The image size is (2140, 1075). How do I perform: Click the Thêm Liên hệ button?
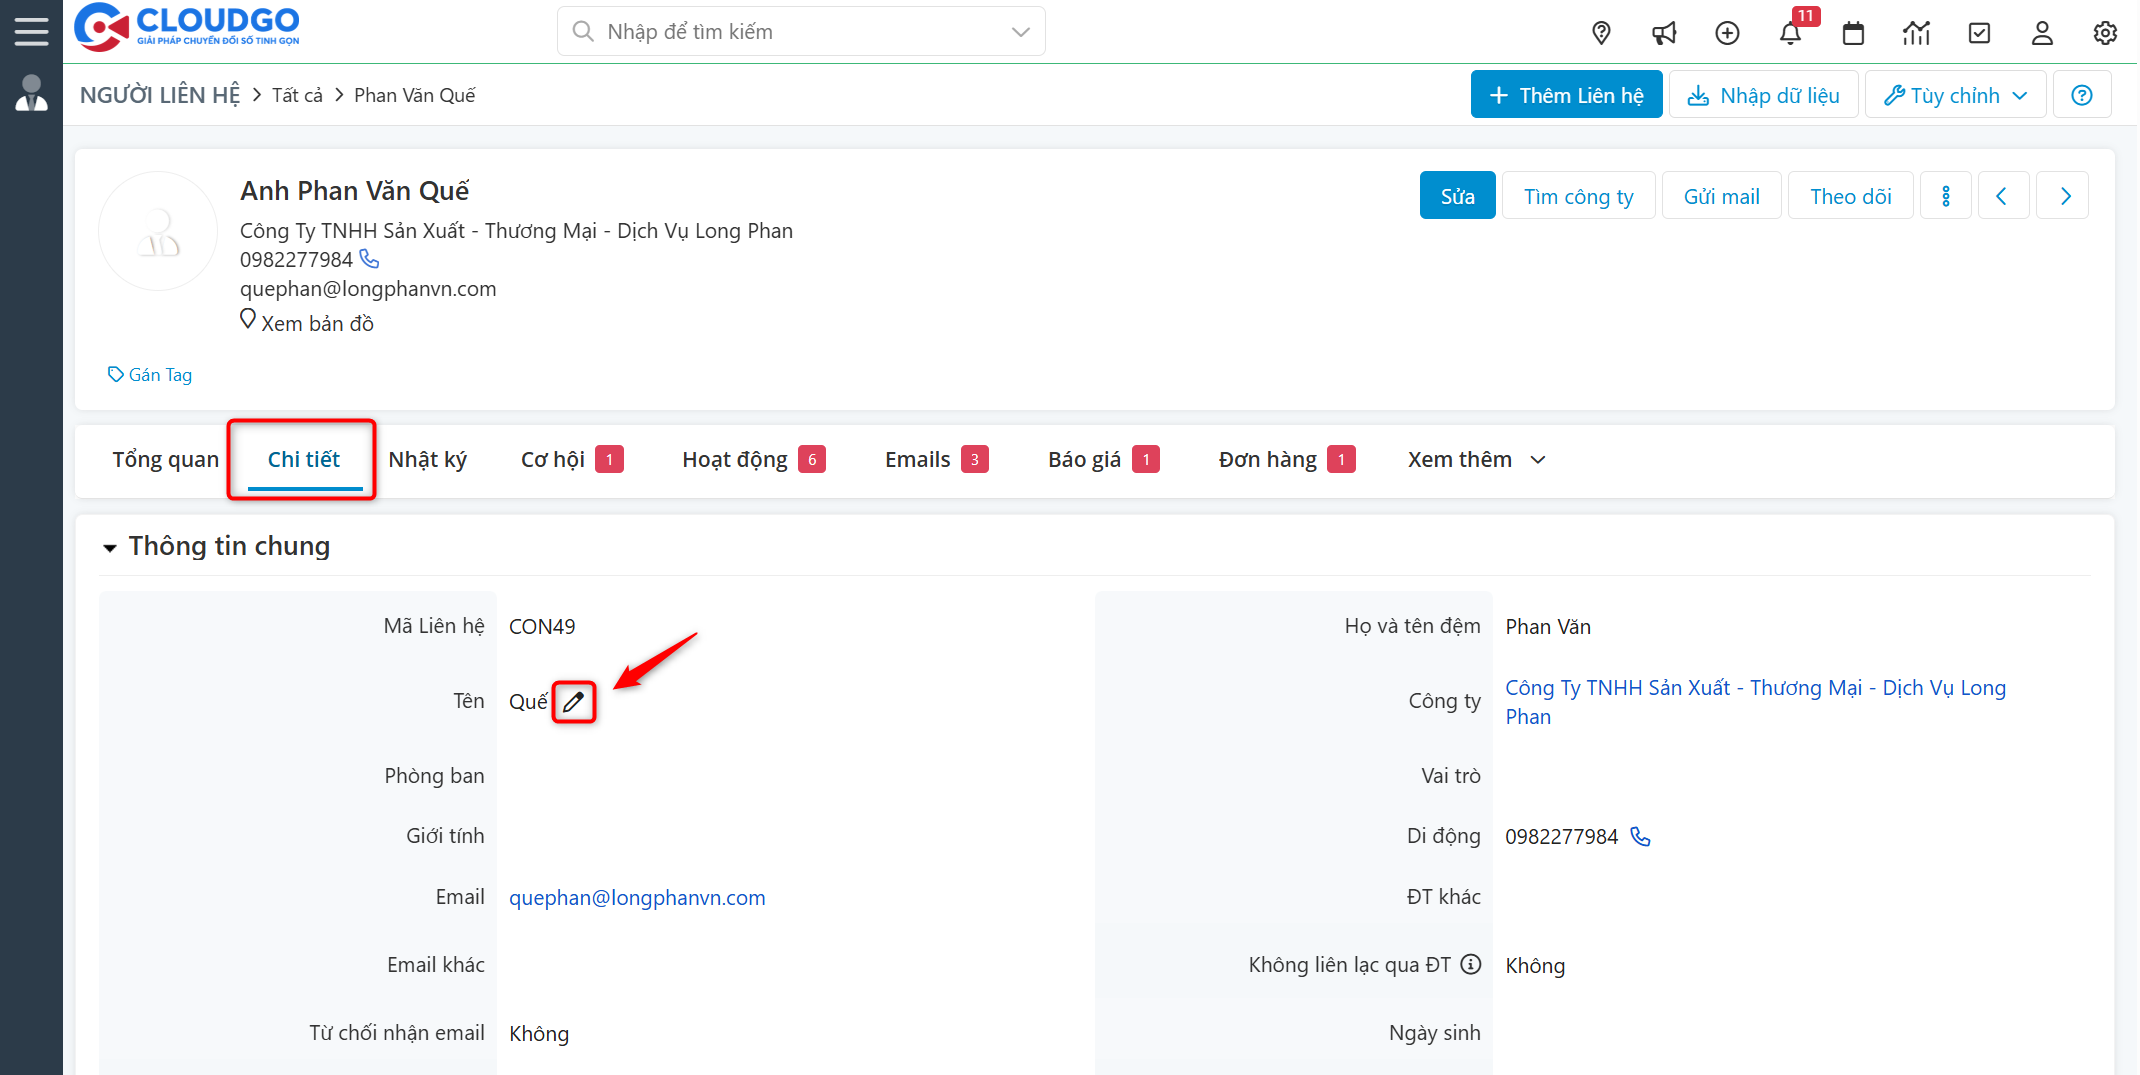1566,94
